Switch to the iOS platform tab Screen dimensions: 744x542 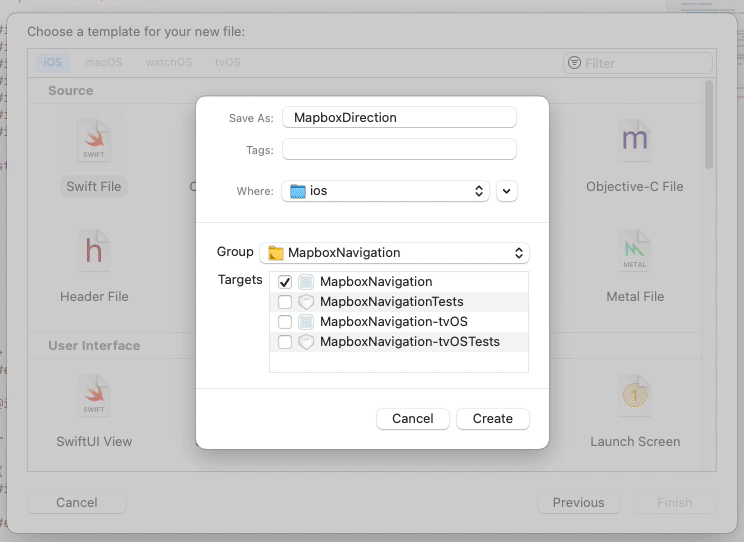click(53, 62)
